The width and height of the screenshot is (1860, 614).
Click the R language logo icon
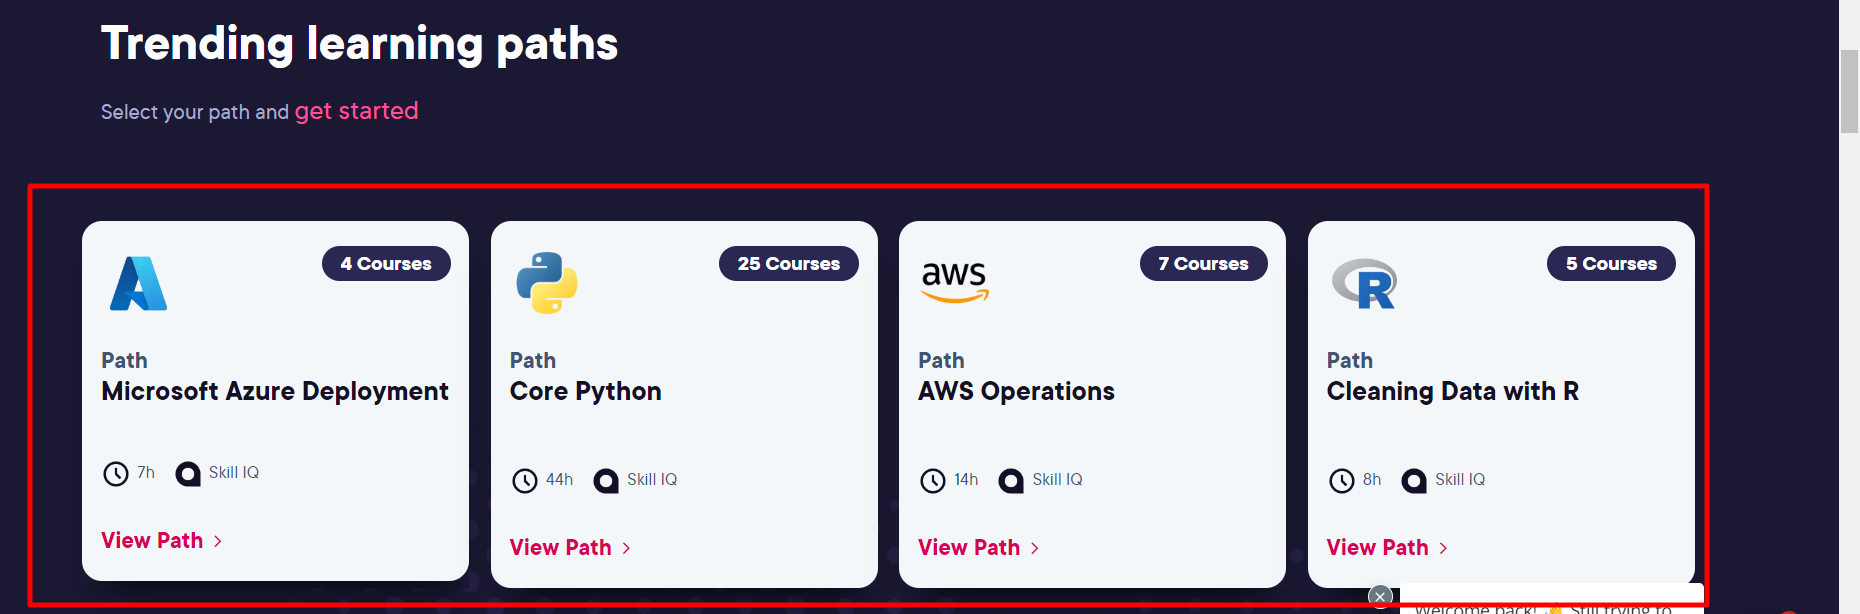pos(1364,284)
